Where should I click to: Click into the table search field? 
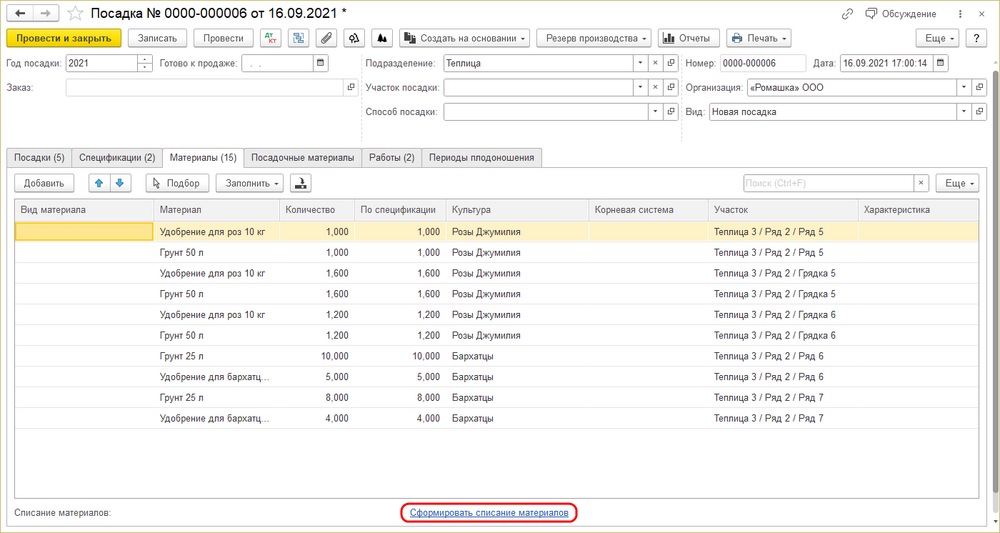tap(828, 183)
